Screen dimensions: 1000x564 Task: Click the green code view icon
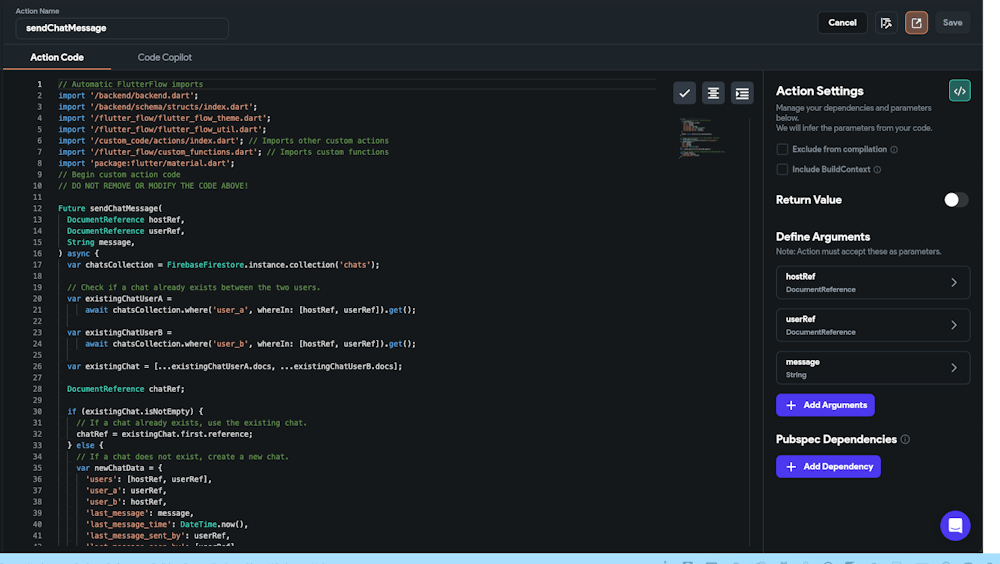click(x=959, y=91)
